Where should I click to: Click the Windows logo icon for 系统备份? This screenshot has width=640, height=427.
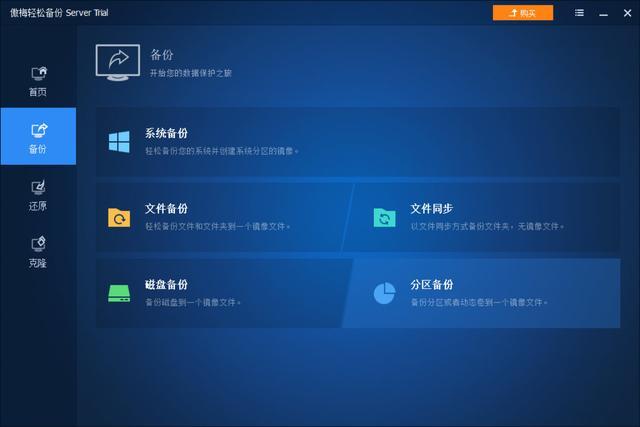tap(119, 142)
